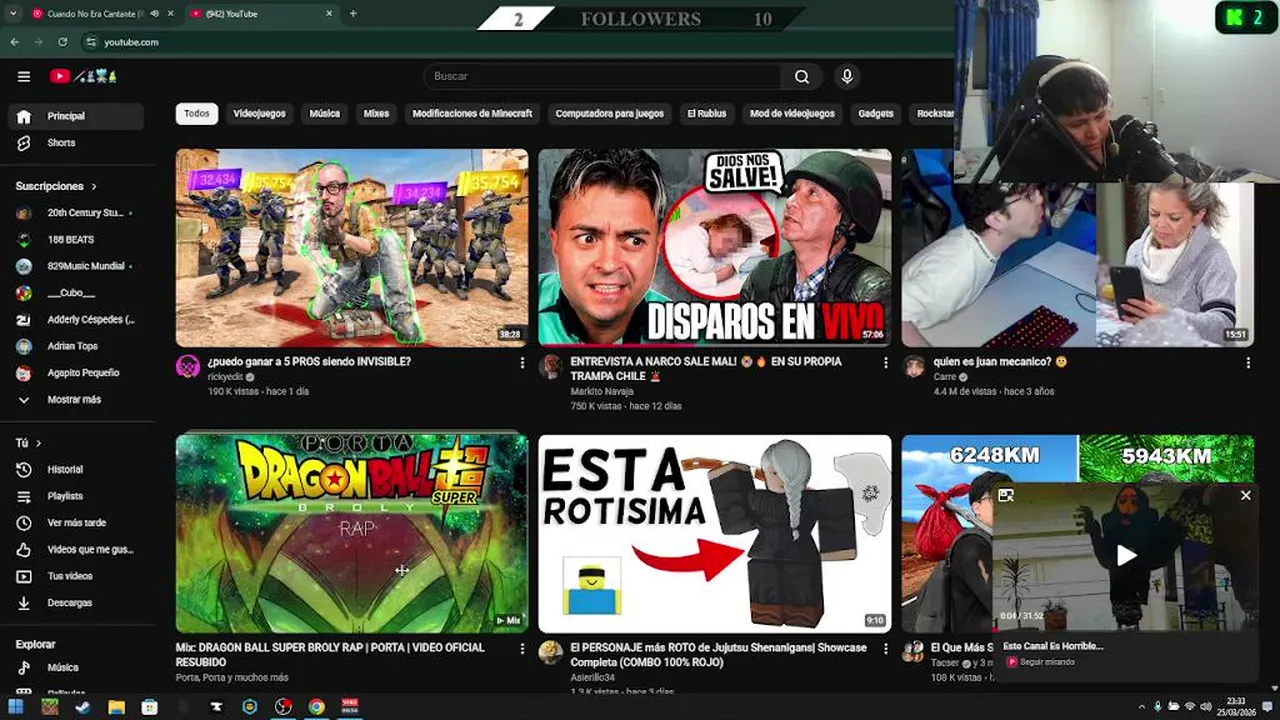
Task: Open the DISPAROS EN VIVO video thumbnail
Action: (714, 247)
